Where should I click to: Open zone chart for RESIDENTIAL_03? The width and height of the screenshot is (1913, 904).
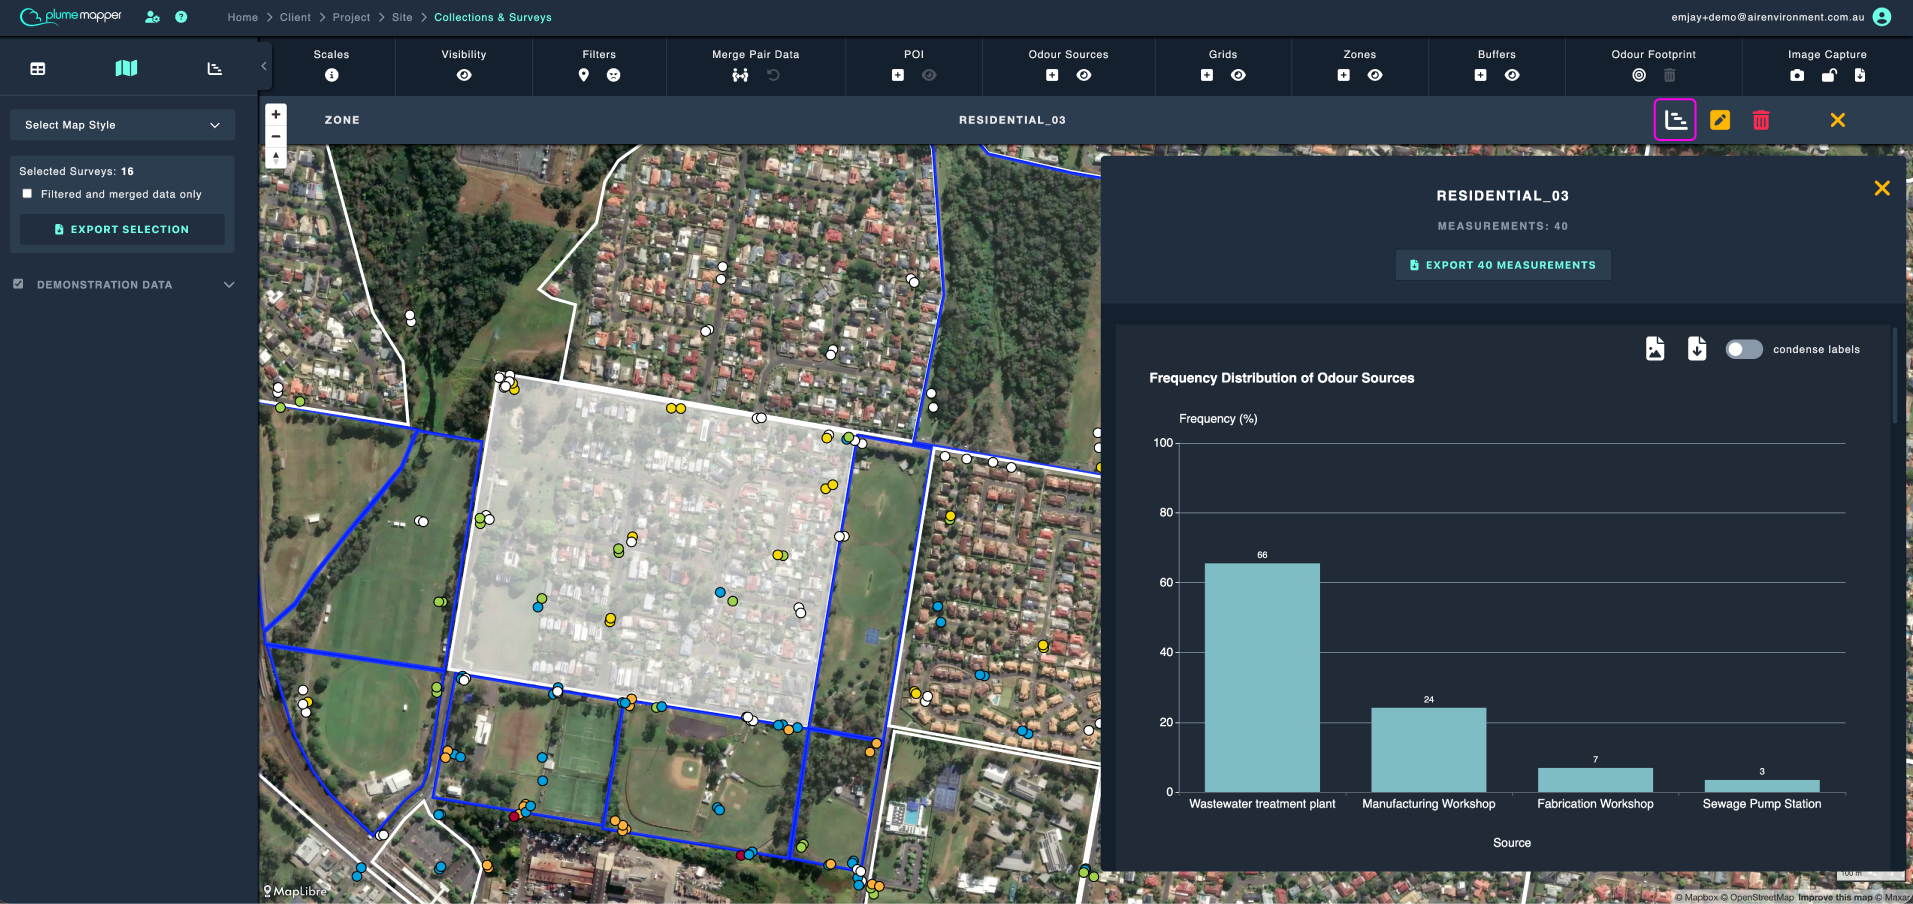(x=1675, y=120)
